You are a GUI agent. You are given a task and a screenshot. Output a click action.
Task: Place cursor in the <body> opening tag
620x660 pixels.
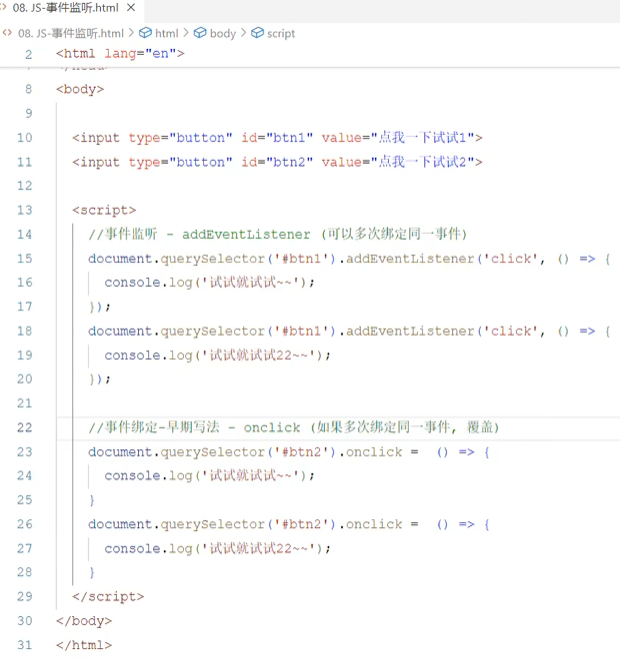[x=80, y=89]
